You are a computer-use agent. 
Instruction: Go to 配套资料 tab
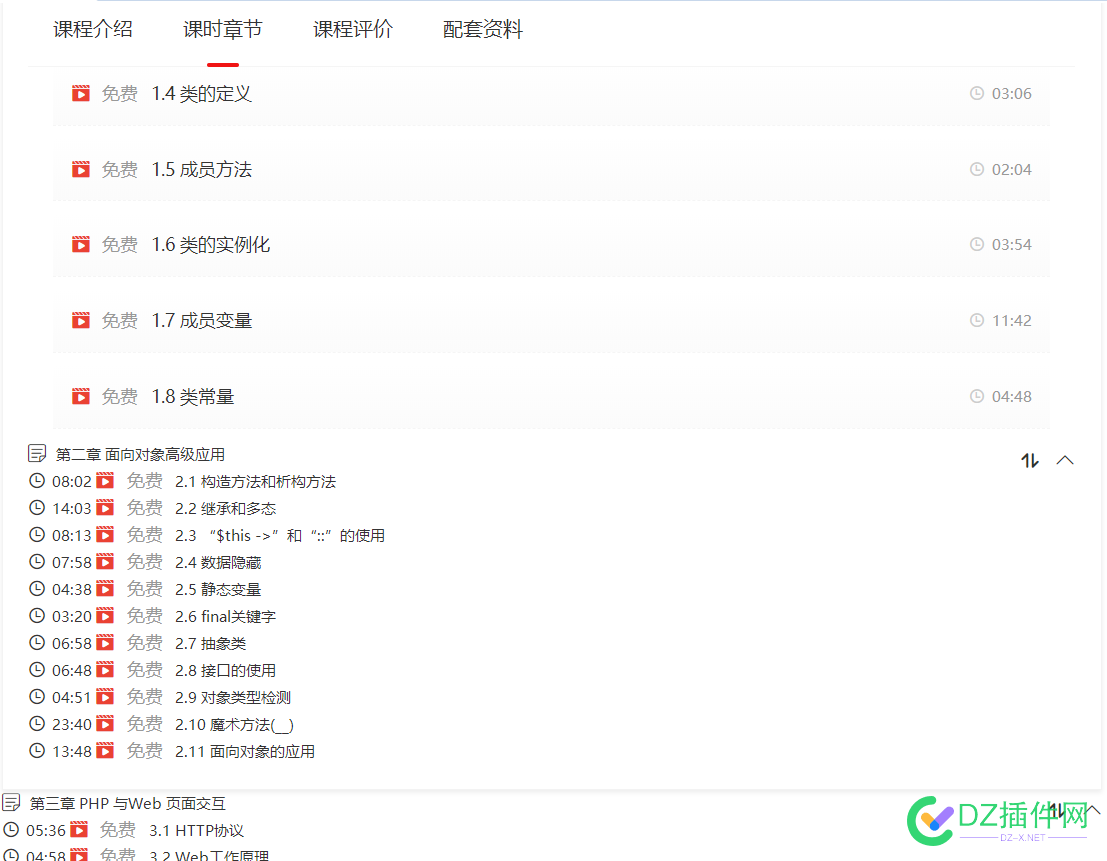click(483, 30)
